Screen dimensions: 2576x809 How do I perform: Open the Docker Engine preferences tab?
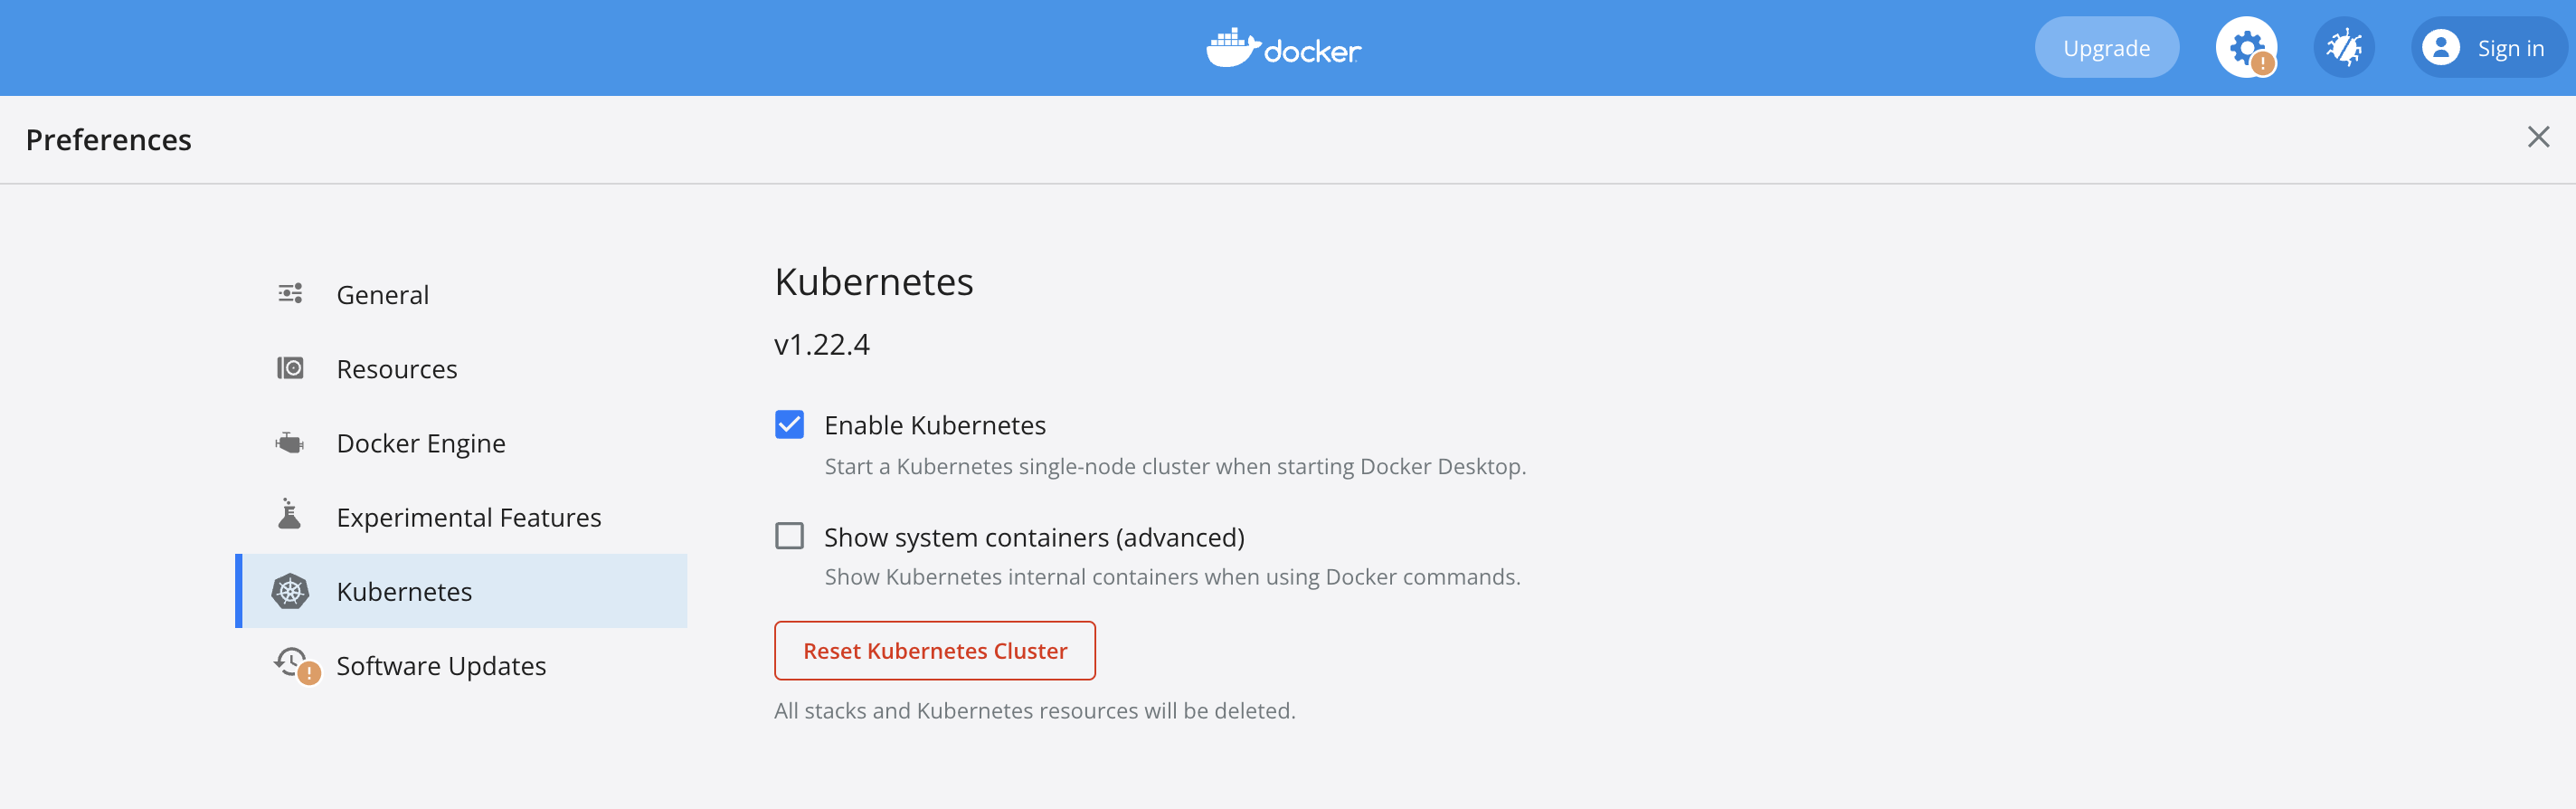[x=461, y=443]
